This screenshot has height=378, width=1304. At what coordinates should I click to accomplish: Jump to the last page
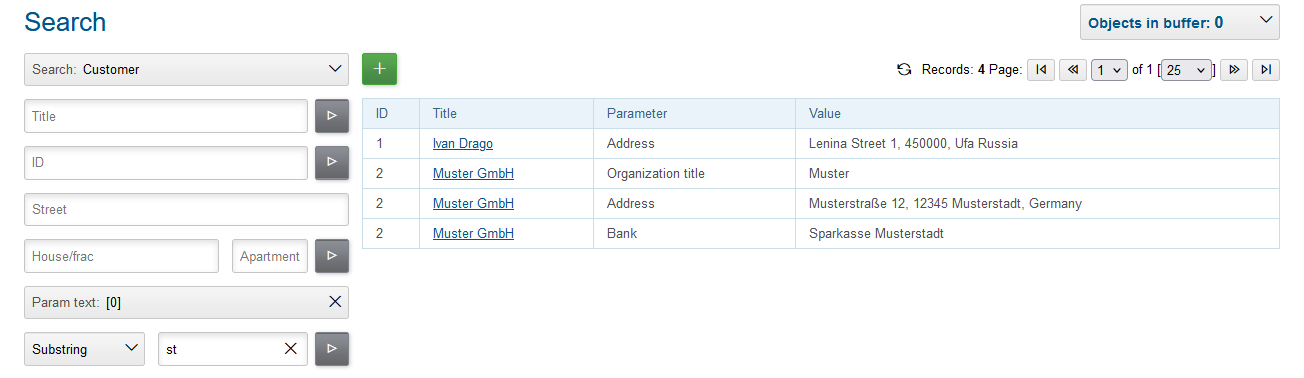tap(1266, 70)
